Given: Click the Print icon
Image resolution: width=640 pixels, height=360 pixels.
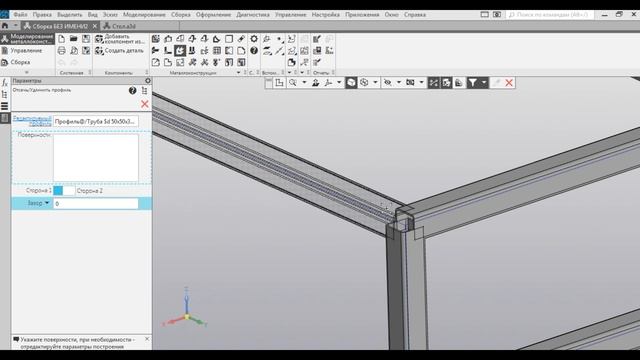Looking at the screenshot, I should click(x=61, y=51).
